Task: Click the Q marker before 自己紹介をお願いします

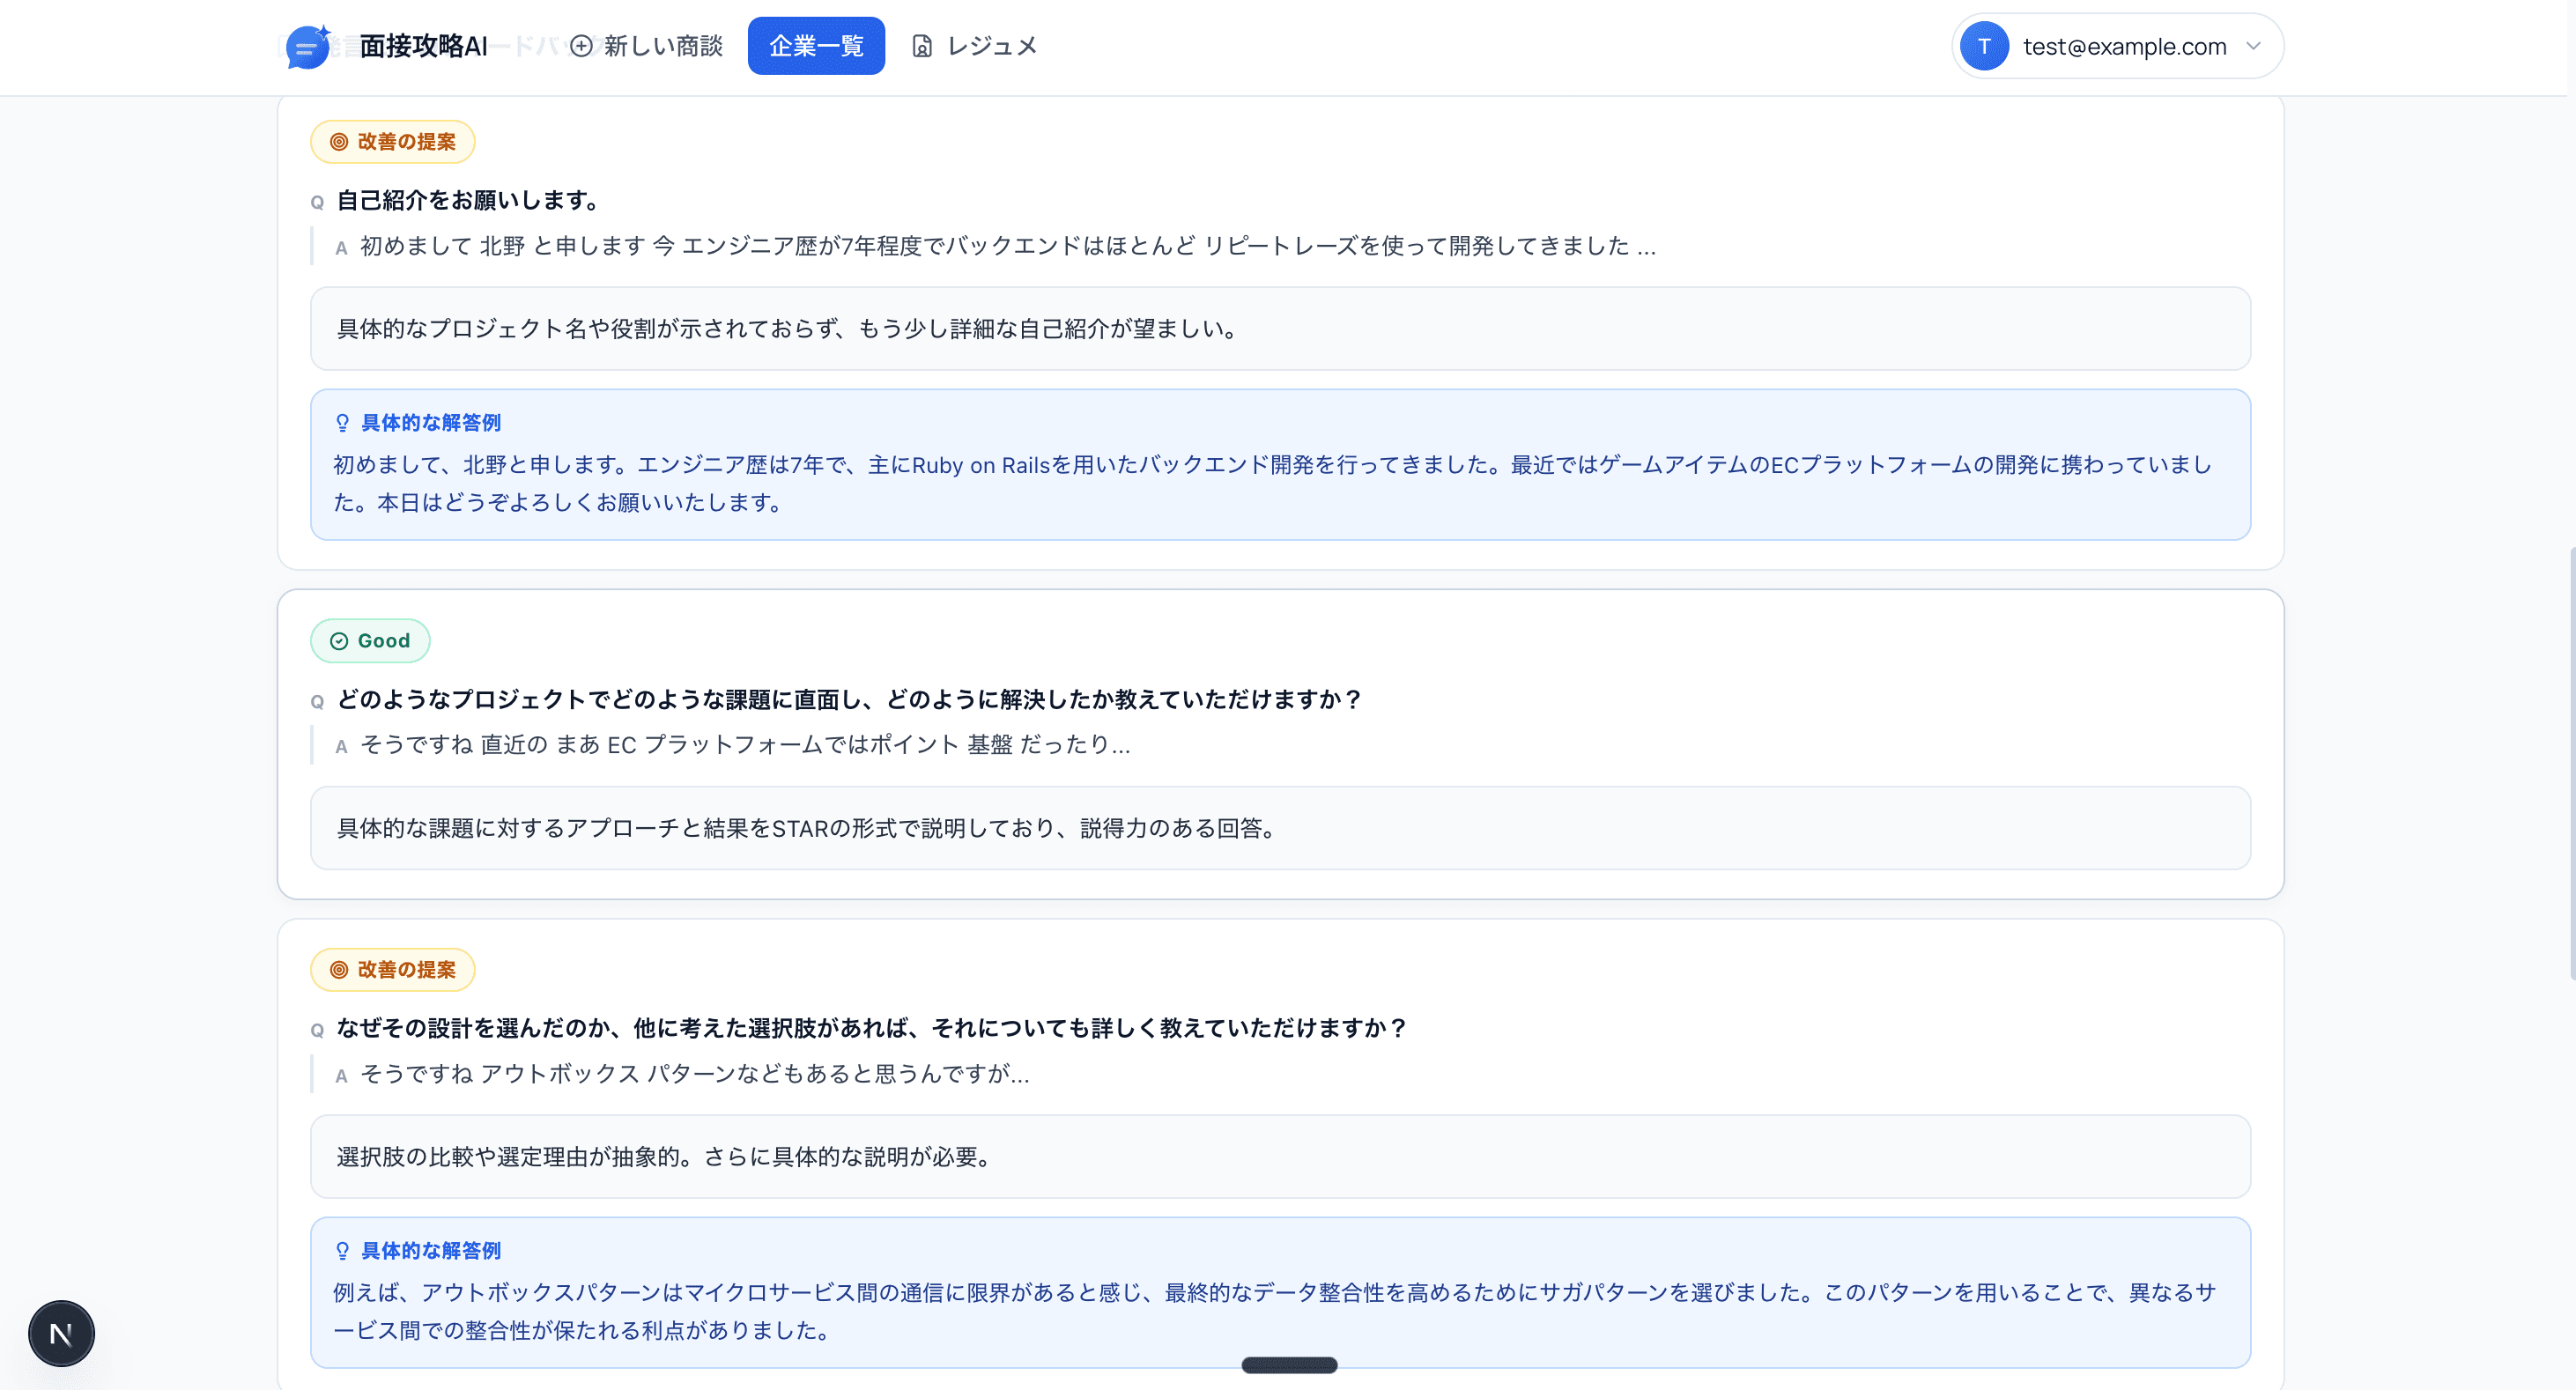Action: tap(317, 202)
